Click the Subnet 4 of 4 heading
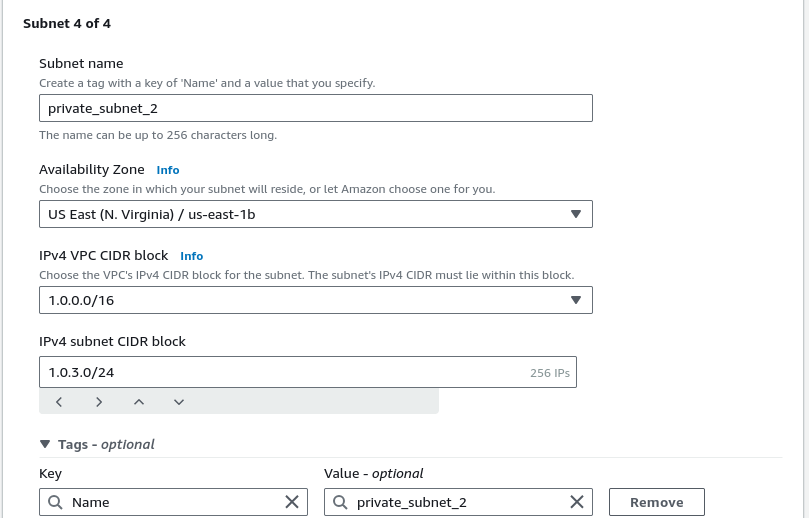The height and width of the screenshot is (518, 809). point(67,23)
